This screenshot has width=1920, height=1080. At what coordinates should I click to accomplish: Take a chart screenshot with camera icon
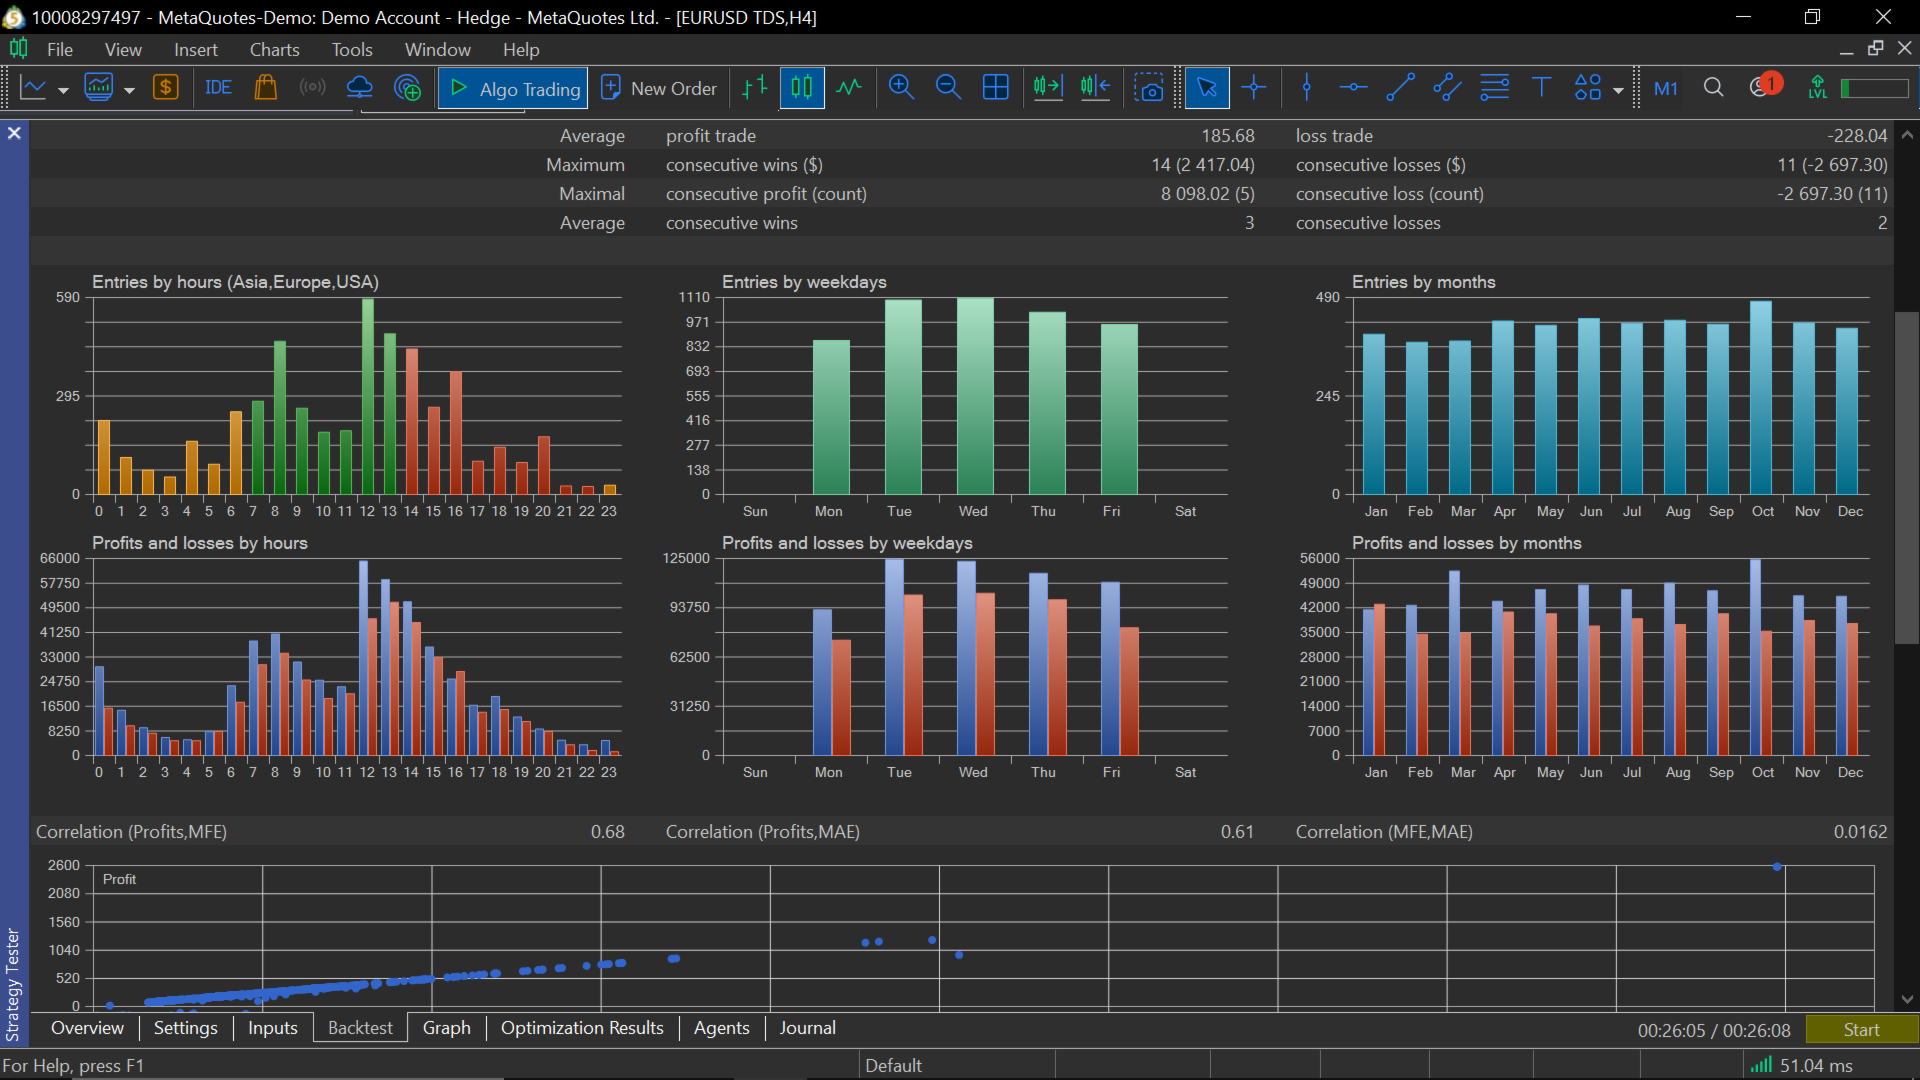1149,88
